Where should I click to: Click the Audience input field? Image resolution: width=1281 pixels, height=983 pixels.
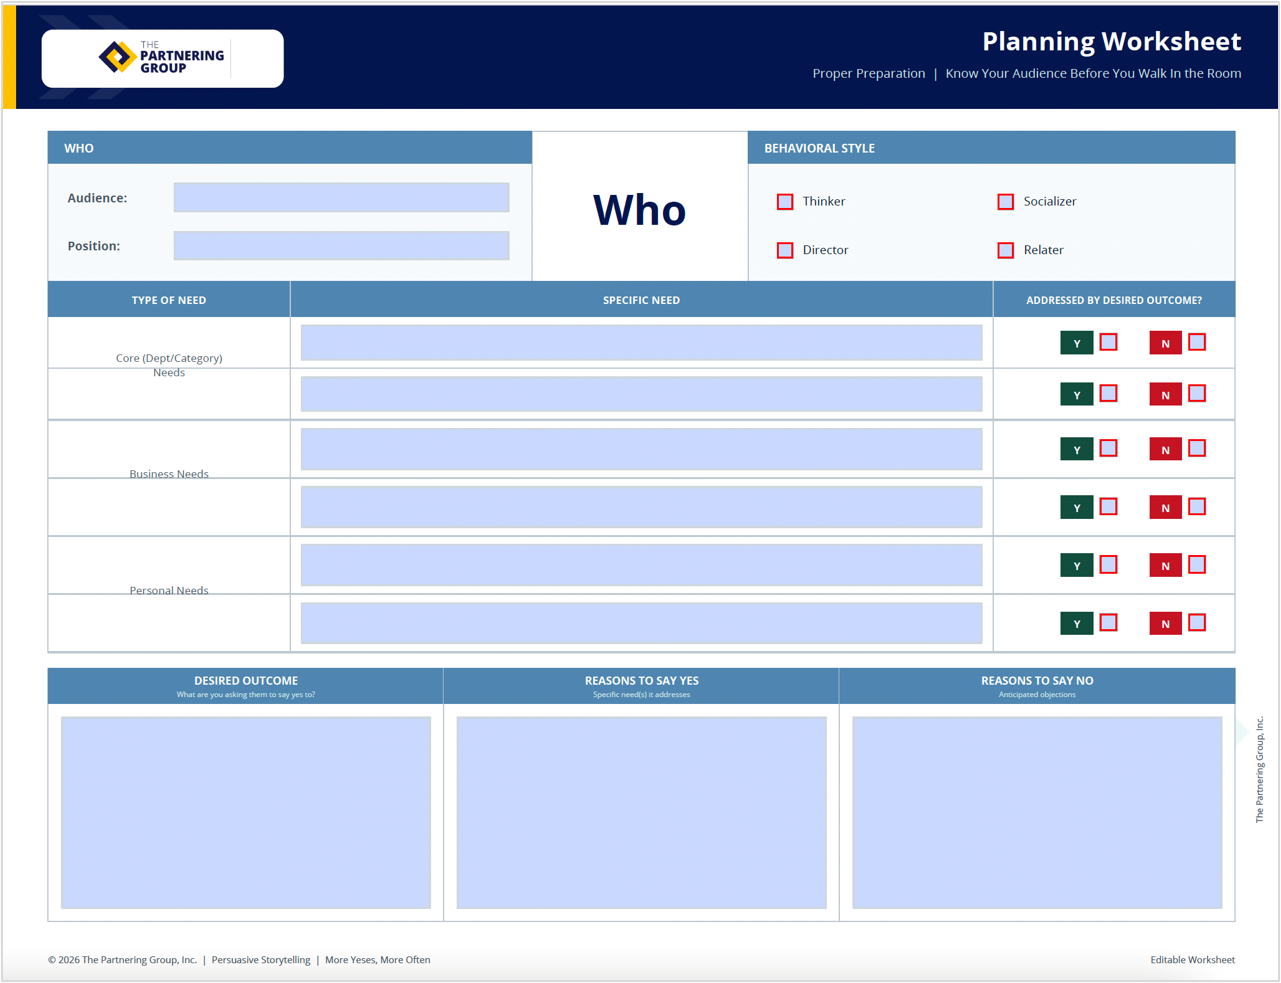click(341, 197)
